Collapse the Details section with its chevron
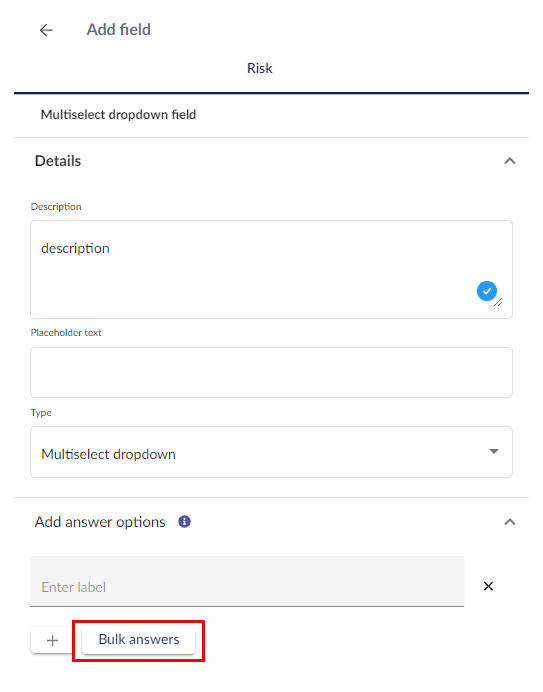Screen dimensions: 543x692 pos(510,161)
